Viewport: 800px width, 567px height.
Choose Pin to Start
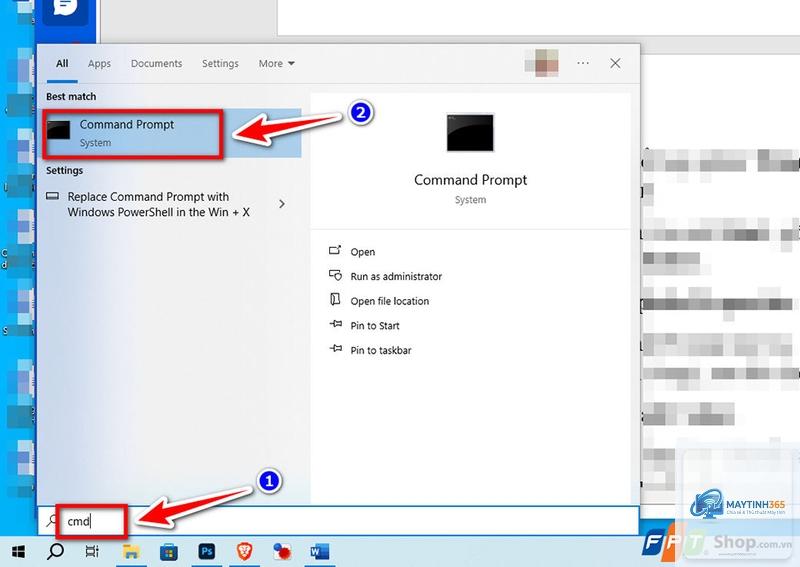pyautogui.click(x=374, y=326)
